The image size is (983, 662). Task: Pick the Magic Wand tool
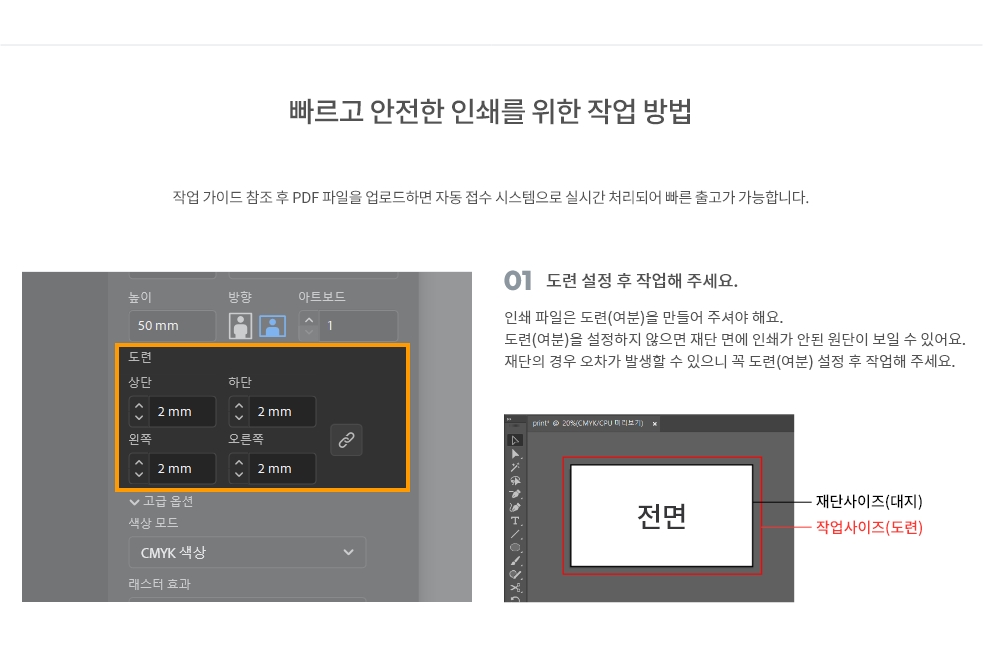pos(515,467)
